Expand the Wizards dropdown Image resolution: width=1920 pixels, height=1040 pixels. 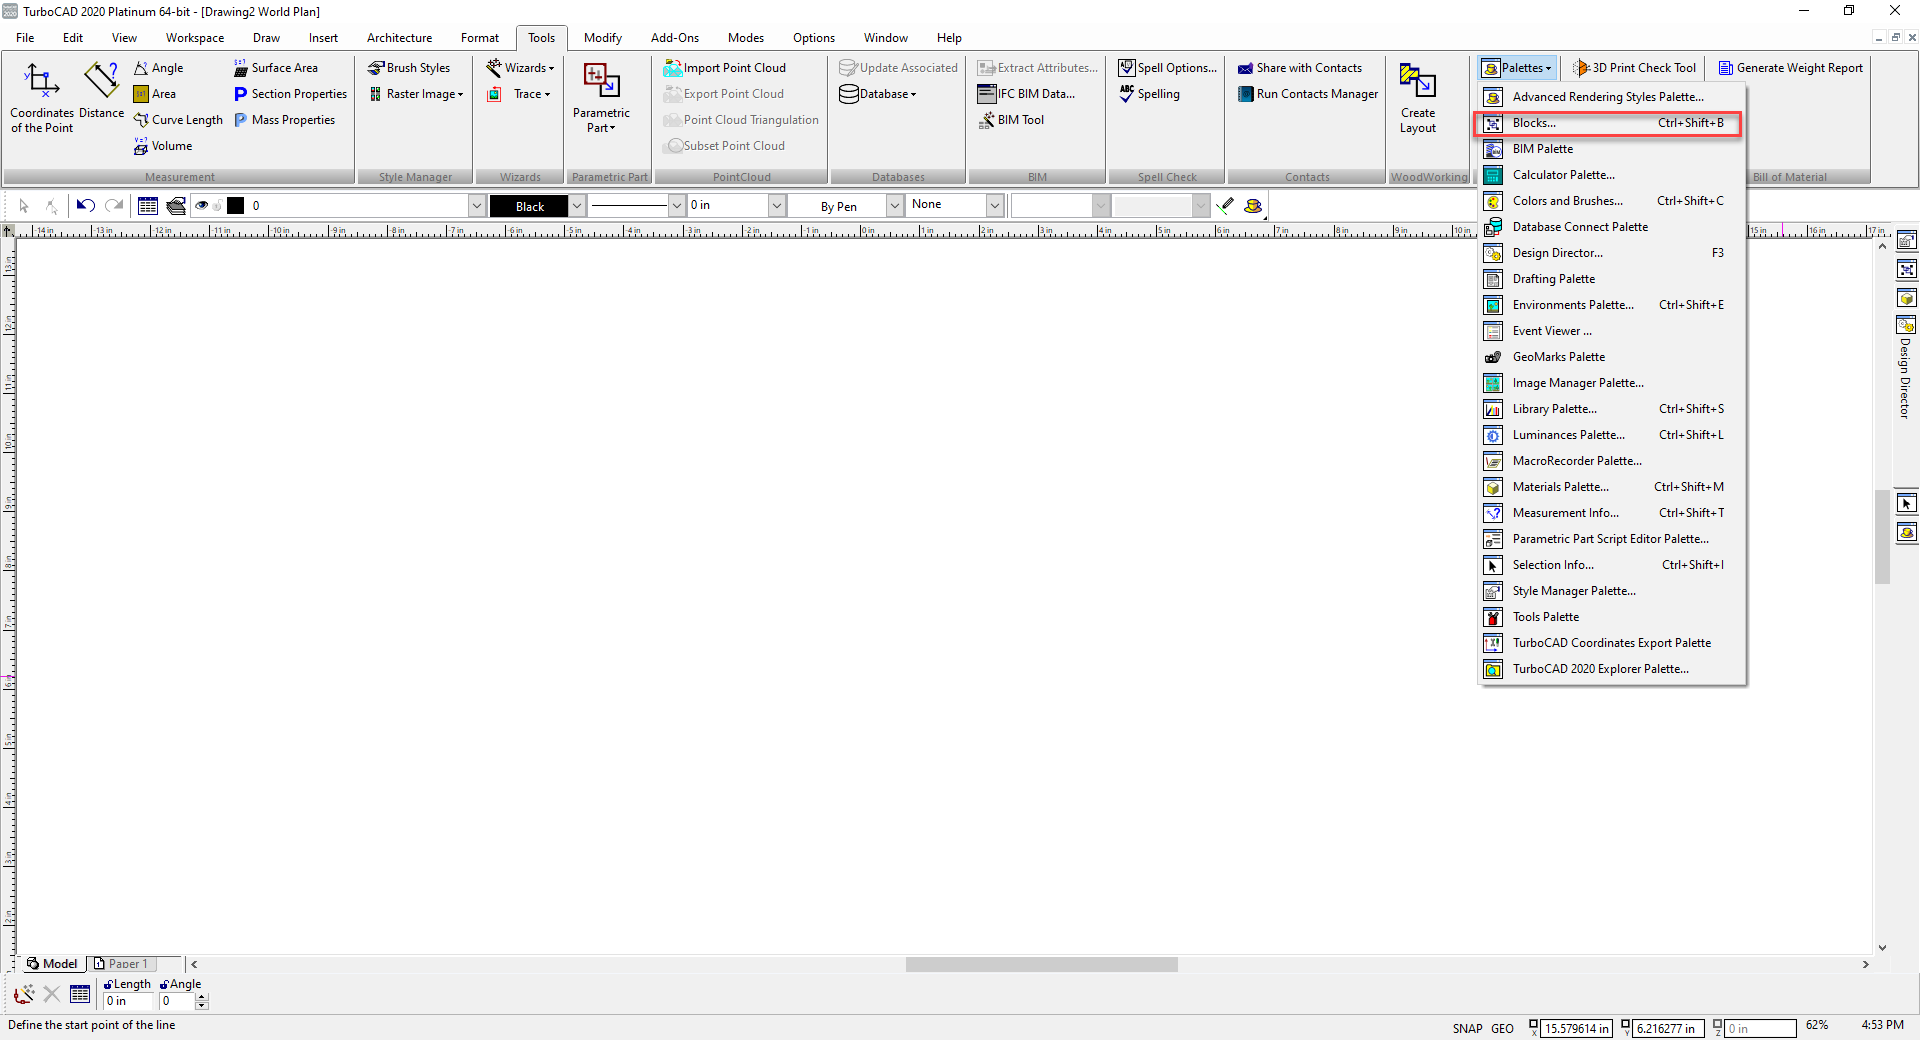520,68
